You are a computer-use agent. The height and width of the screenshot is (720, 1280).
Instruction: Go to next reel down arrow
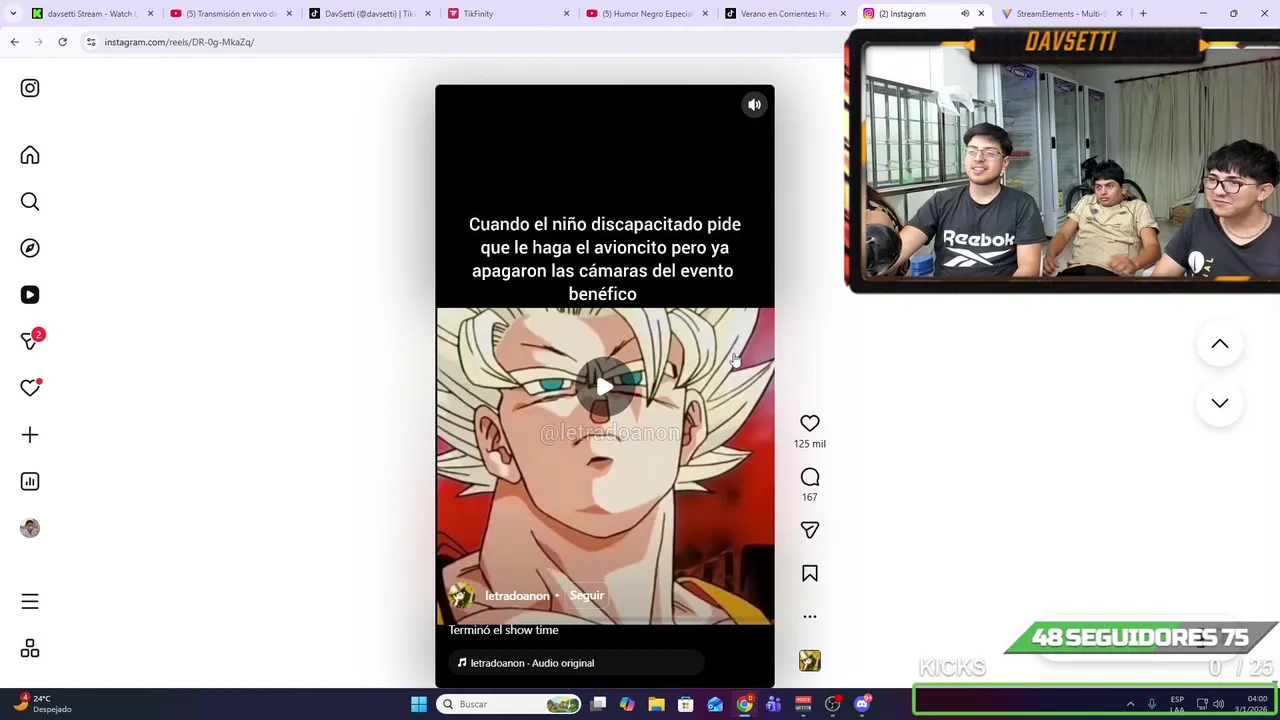tap(1220, 403)
